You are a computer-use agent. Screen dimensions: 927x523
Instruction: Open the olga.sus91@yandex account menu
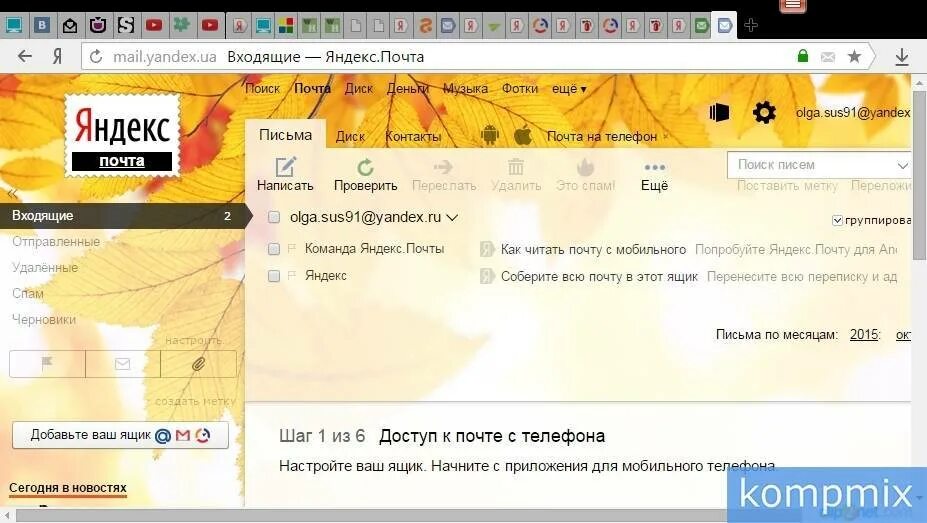(853, 112)
